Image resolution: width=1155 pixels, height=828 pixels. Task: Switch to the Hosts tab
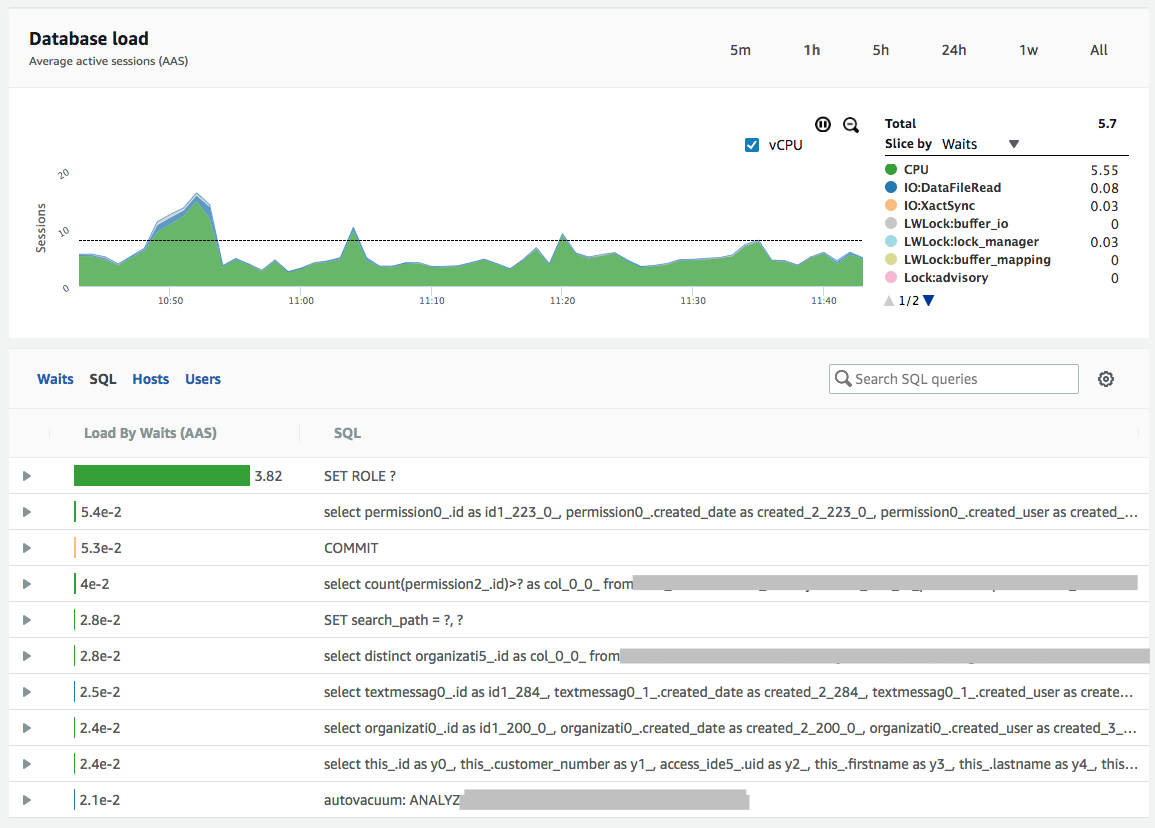tap(151, 379)
